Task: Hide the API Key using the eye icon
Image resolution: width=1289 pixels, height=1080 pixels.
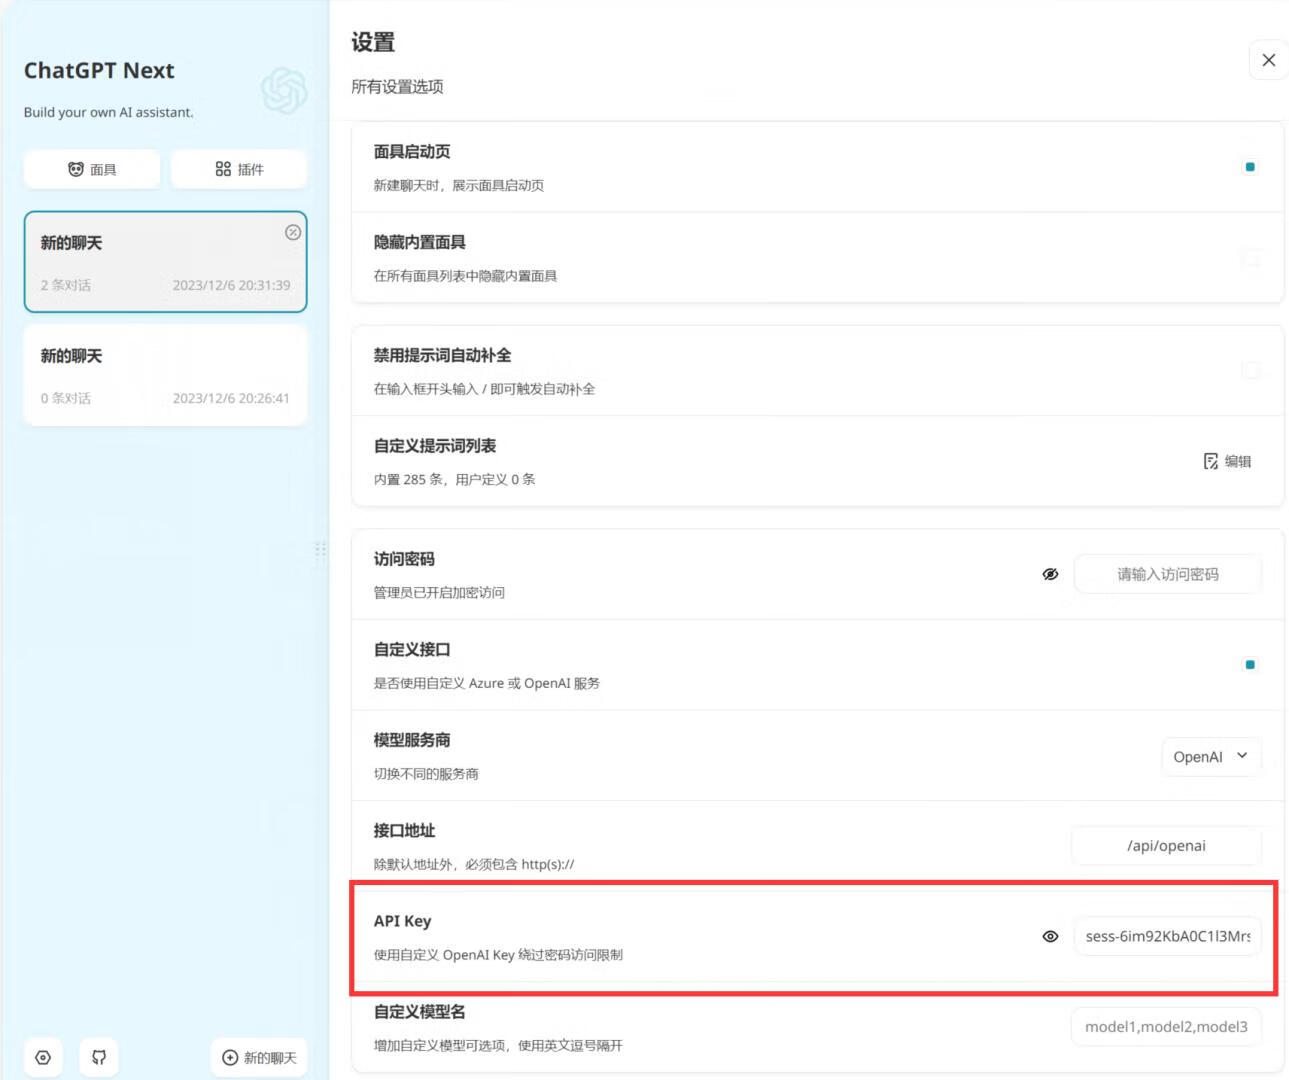Action: tap(1050, 937)
